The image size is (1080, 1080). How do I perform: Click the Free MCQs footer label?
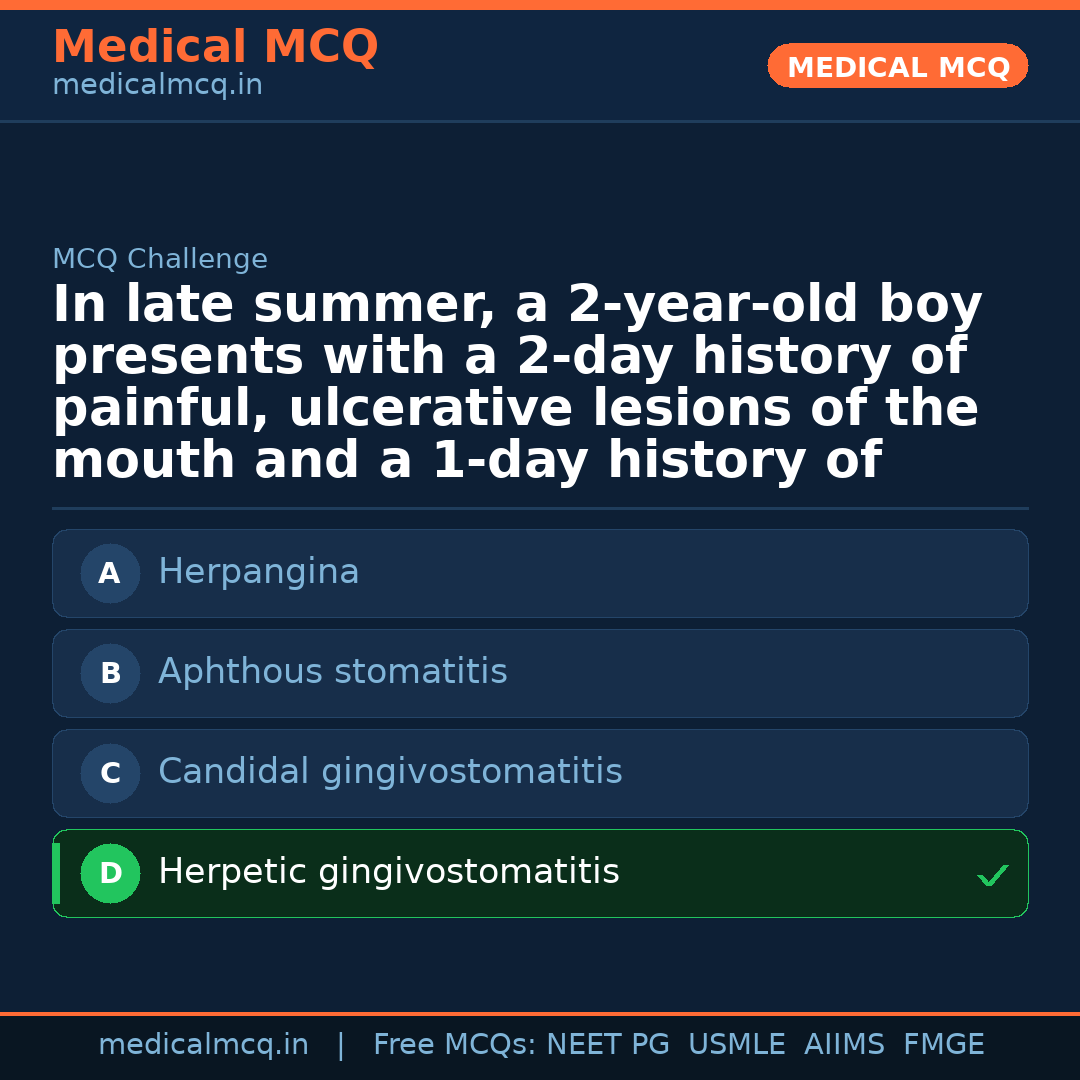point(455,1045)
